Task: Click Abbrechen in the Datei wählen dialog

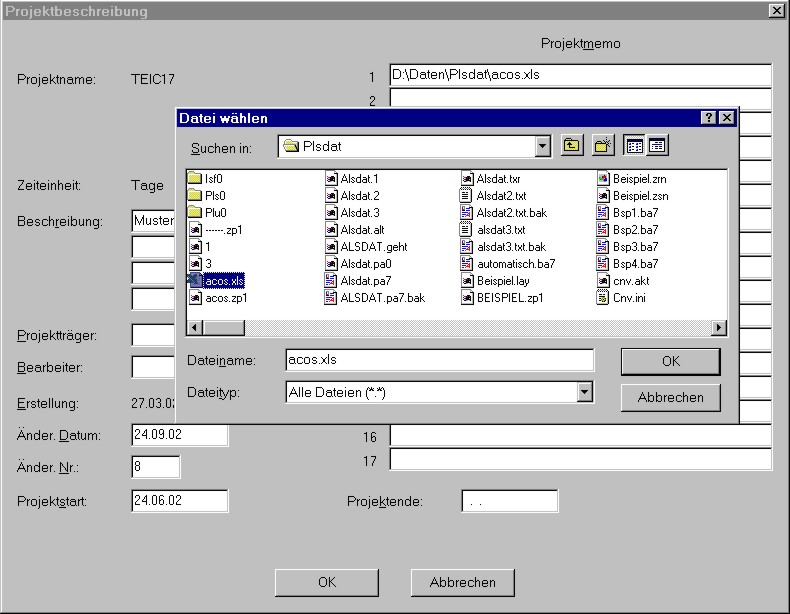Action: click(671, 397)
